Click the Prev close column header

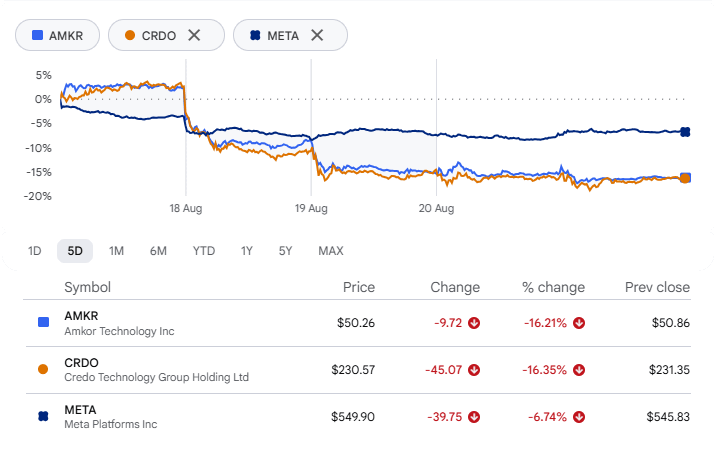[657, 287]
